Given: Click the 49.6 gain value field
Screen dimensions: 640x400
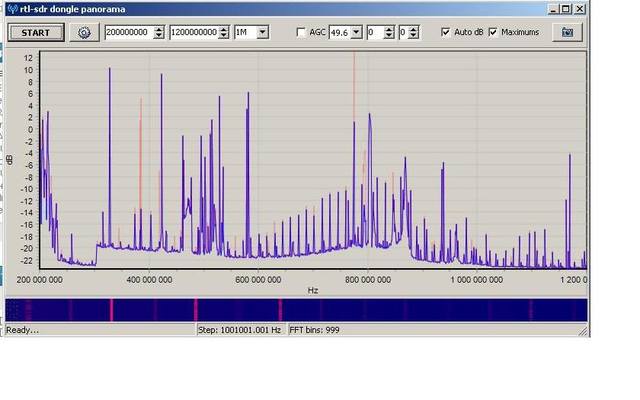Looking at the screenshot, I should 341,32.
